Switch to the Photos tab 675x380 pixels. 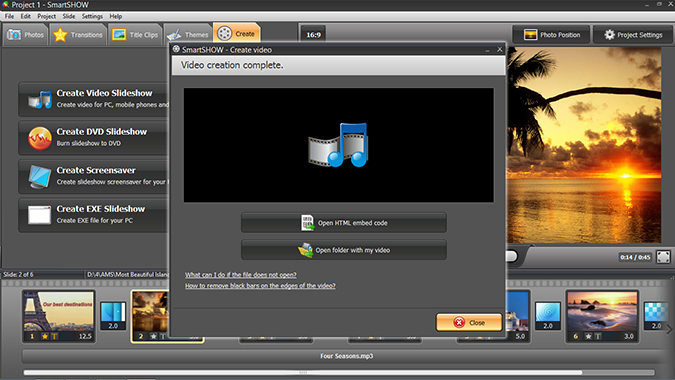pyautogui.click(x=25, y=35)
